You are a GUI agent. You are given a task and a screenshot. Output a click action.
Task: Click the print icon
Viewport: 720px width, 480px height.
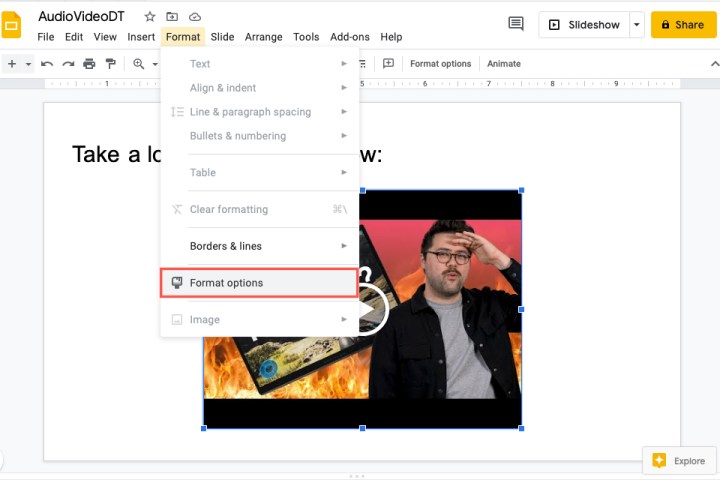(89, 64)
